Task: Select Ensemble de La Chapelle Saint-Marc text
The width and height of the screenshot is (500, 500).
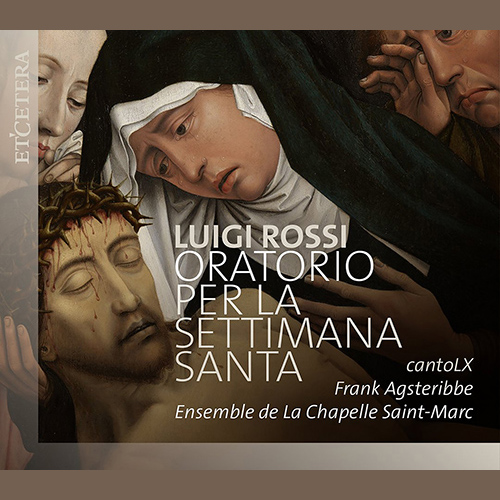Action: tap(324, 412)
